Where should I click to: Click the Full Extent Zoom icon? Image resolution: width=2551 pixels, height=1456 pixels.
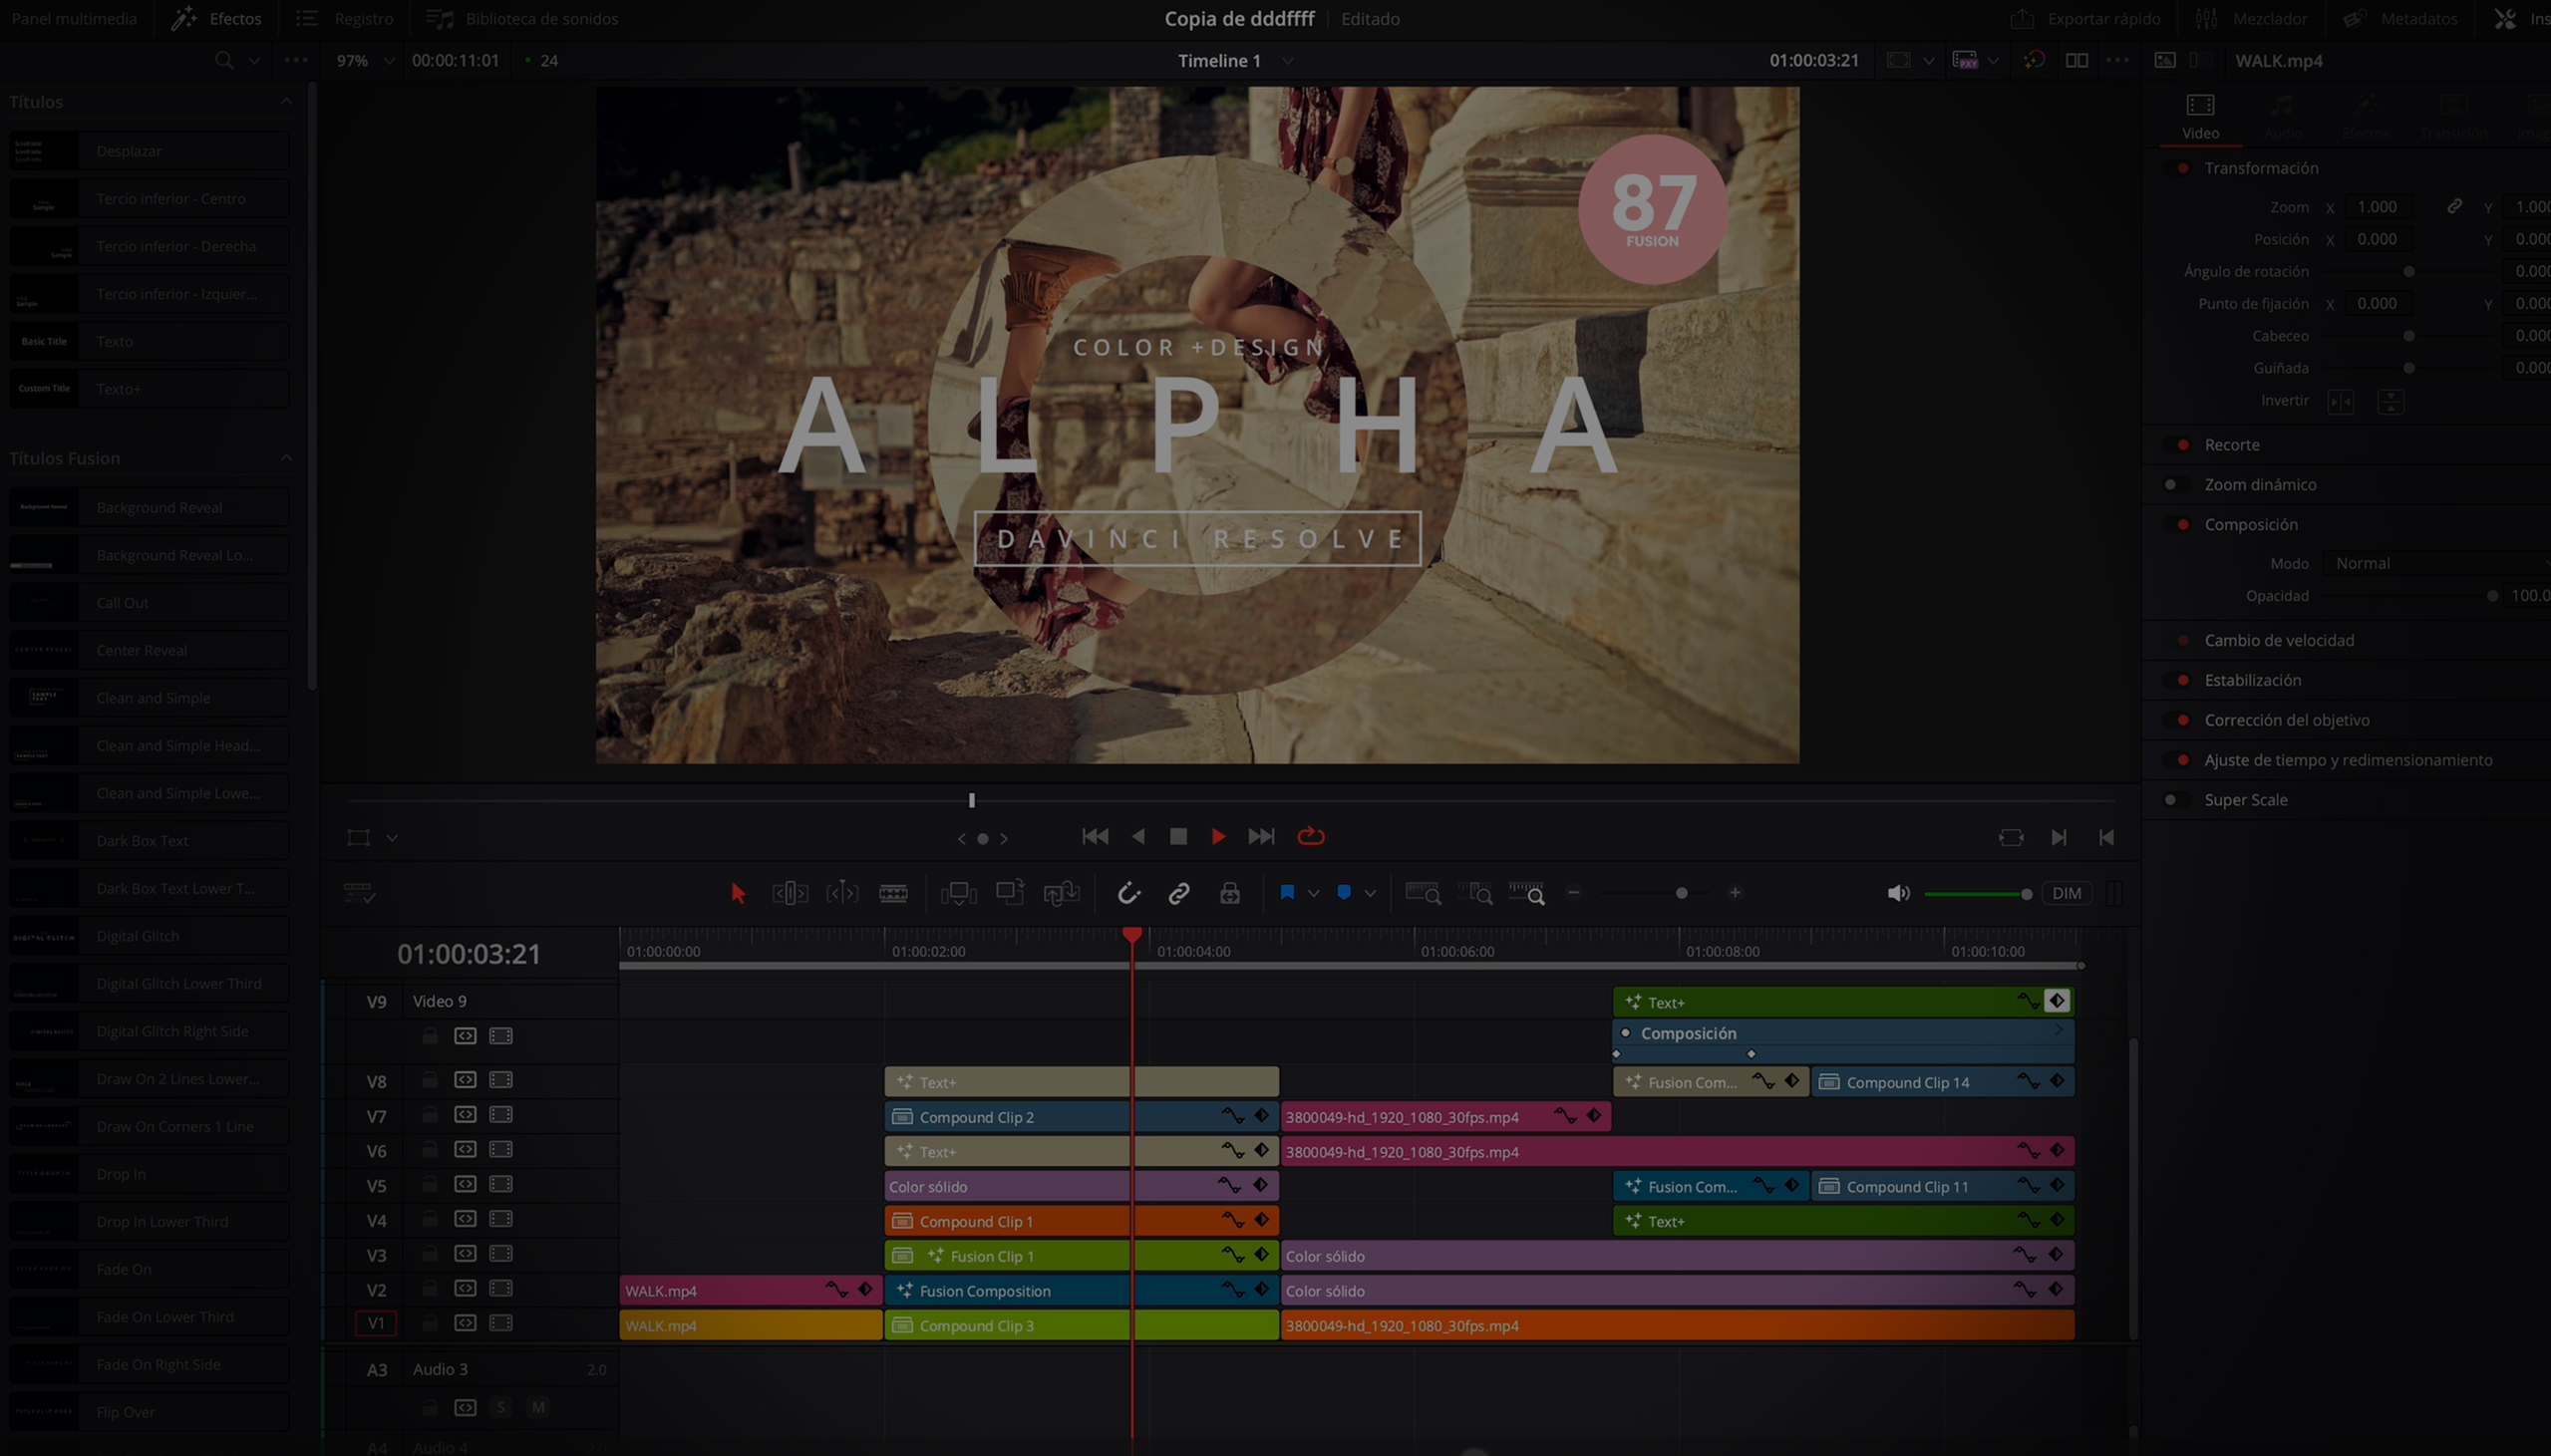[1423, 893]
